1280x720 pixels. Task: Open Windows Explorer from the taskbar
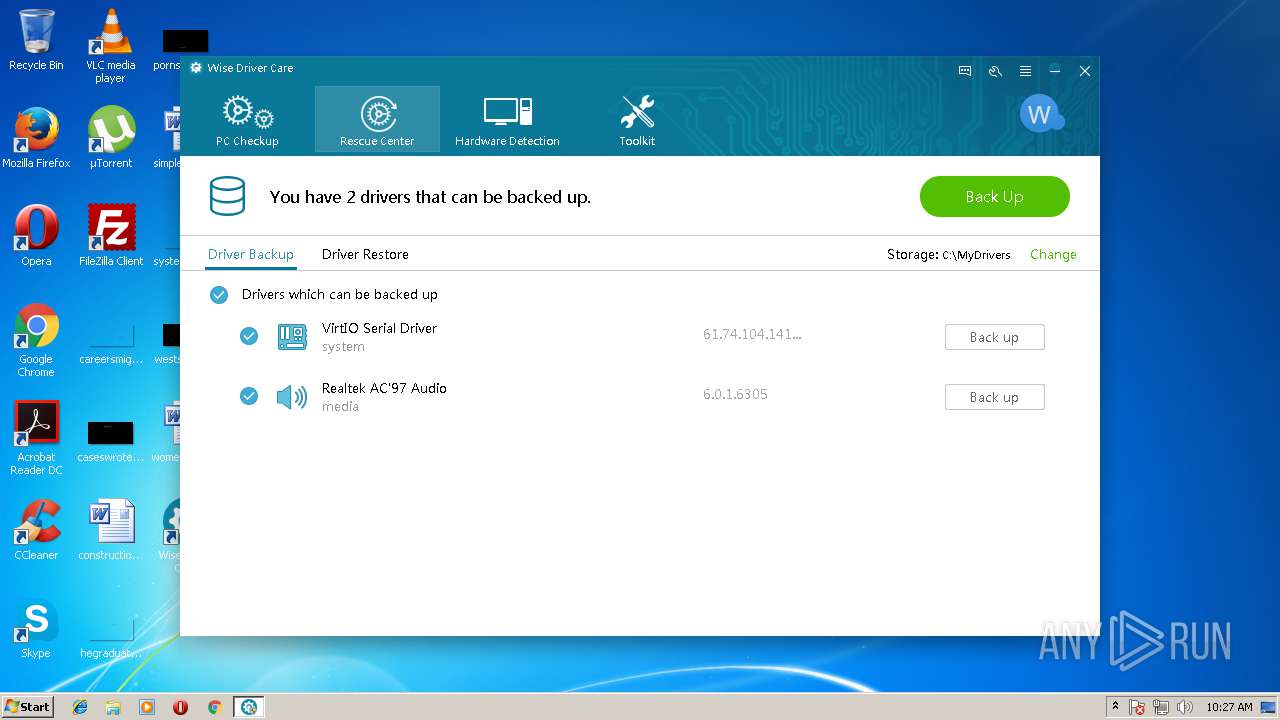coord(113,707)
